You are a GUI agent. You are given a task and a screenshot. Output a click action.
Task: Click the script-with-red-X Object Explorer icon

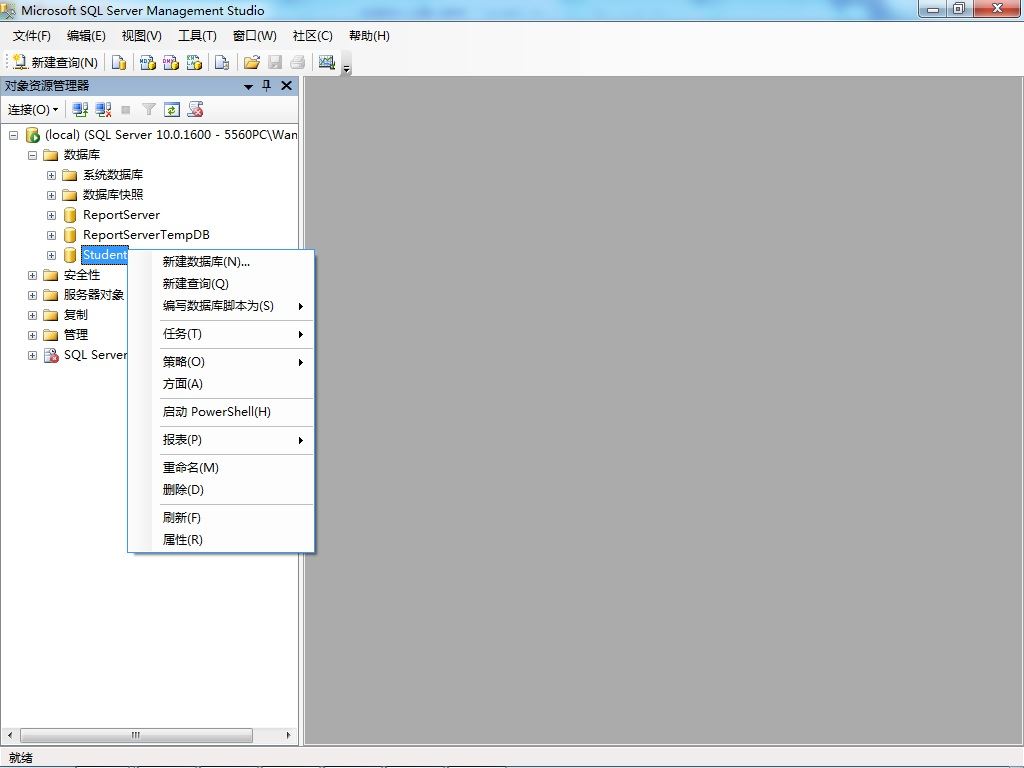click(195, 110)
